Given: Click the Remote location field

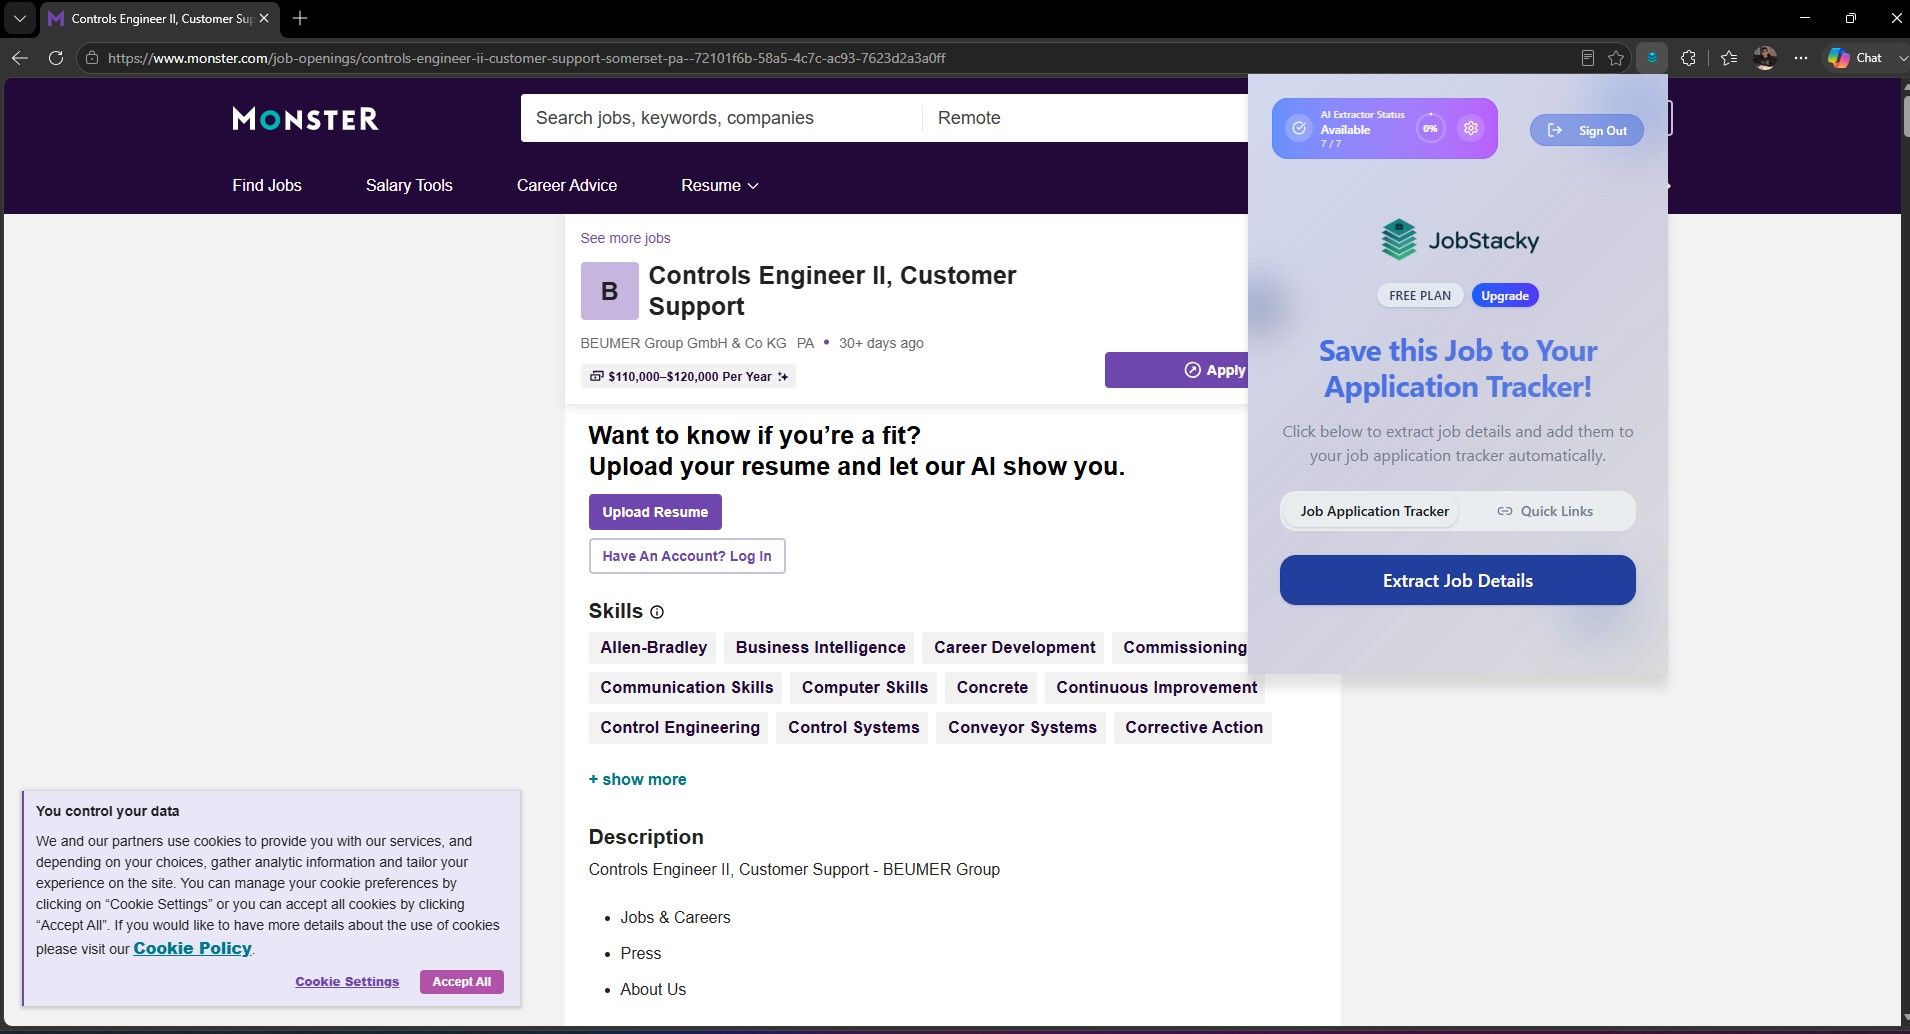Looking at the screenshot, I should (1085, 118).
